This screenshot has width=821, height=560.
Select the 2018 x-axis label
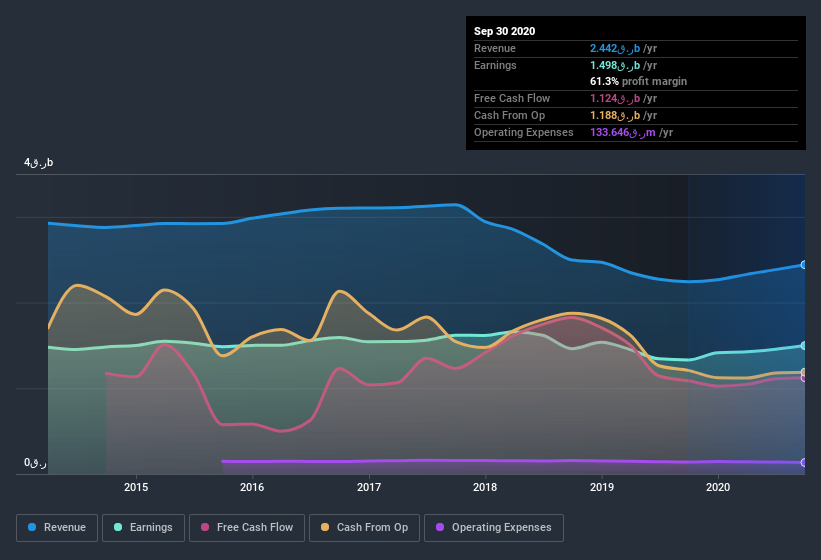[485, 487]
